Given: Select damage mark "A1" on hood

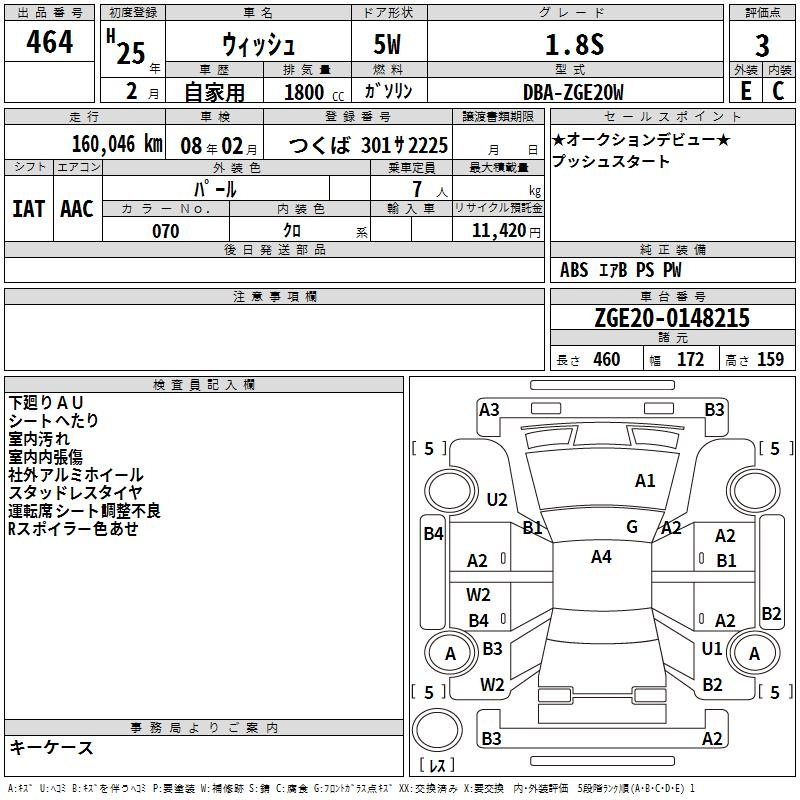Looking at the screenshot, I should point(645,481).
